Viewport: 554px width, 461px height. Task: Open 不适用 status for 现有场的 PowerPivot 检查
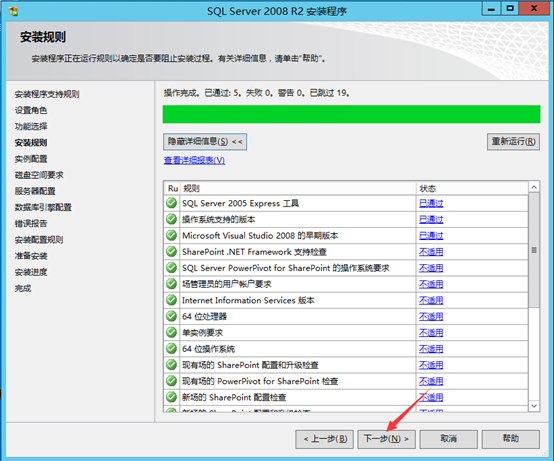pyautogui.click(x=431, y=381)
